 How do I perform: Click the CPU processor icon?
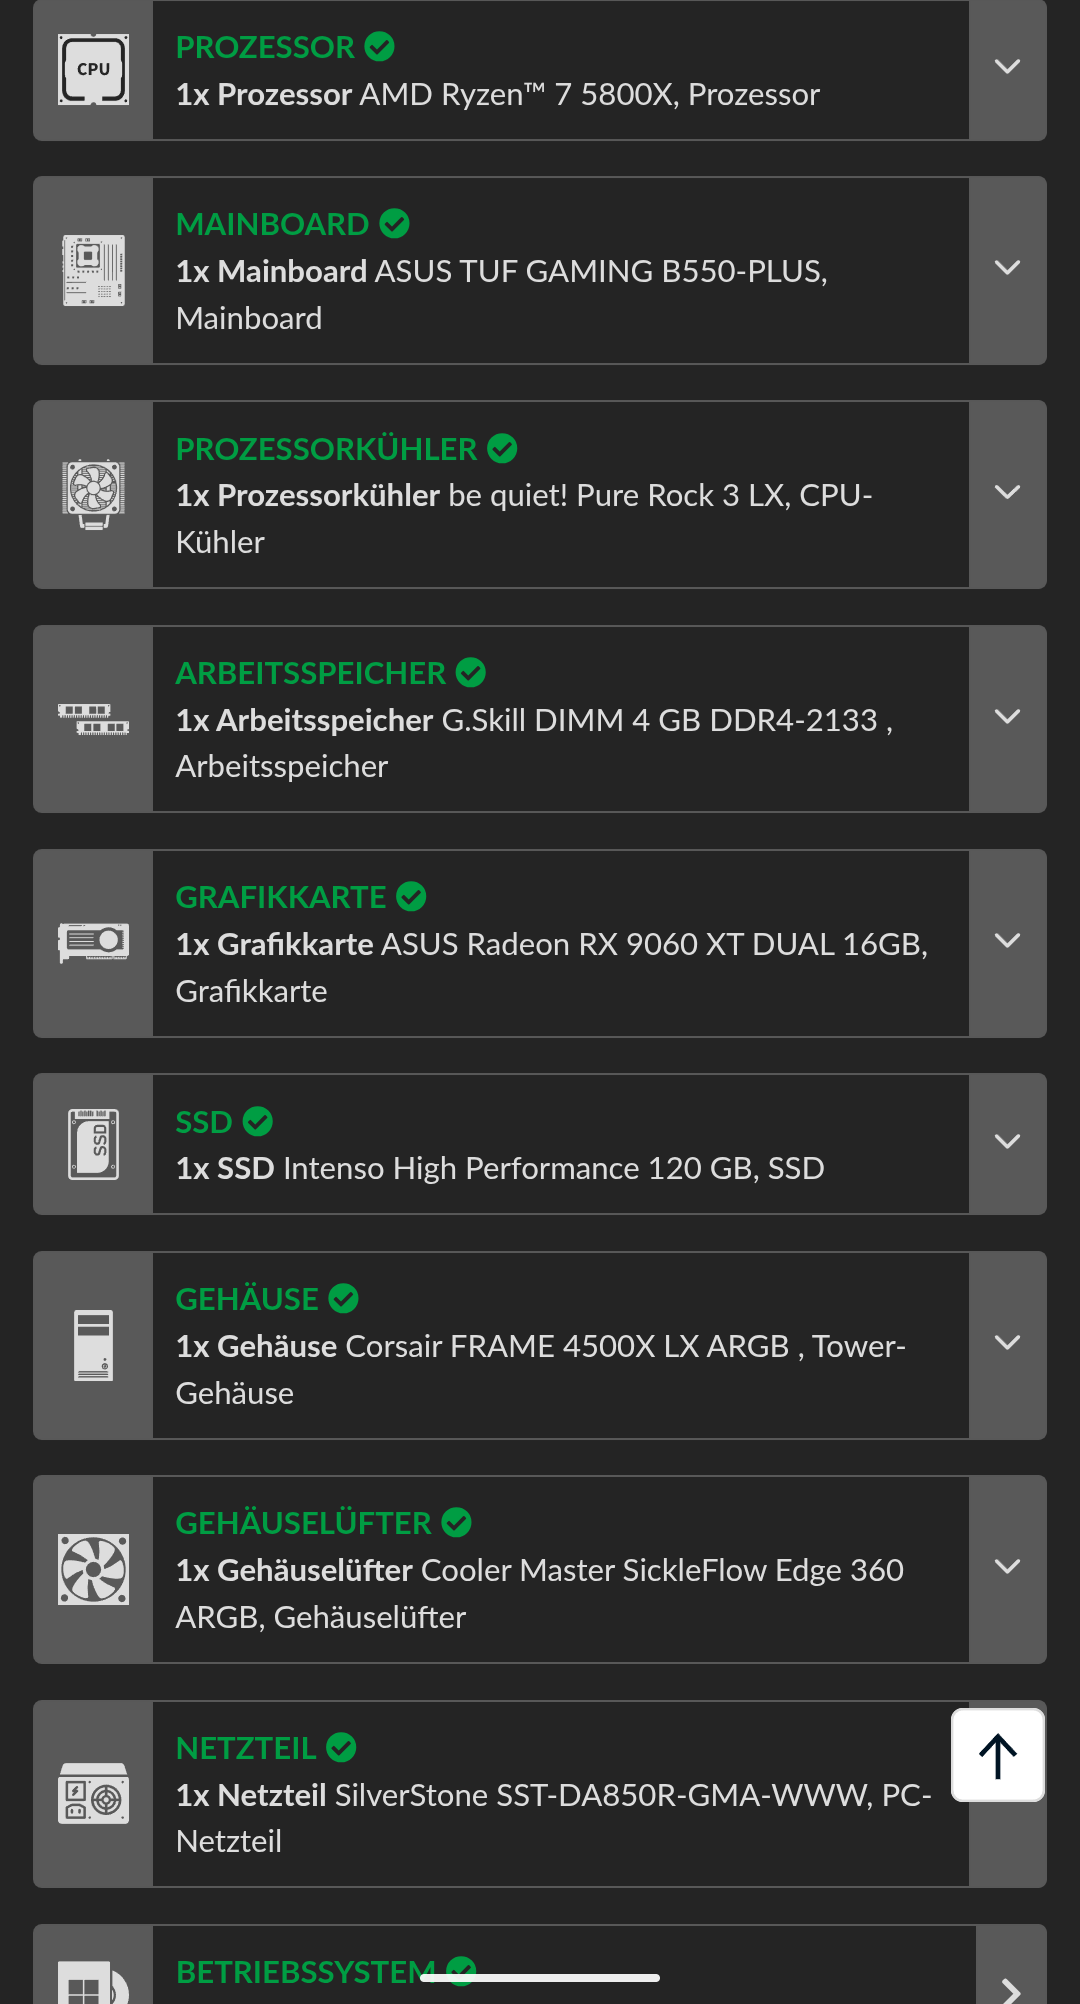click(x=93, y=70)
